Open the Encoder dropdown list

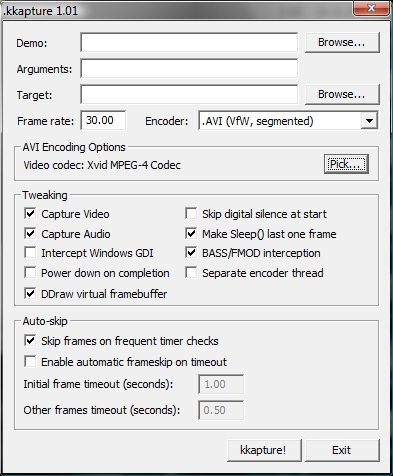point(369,121)
